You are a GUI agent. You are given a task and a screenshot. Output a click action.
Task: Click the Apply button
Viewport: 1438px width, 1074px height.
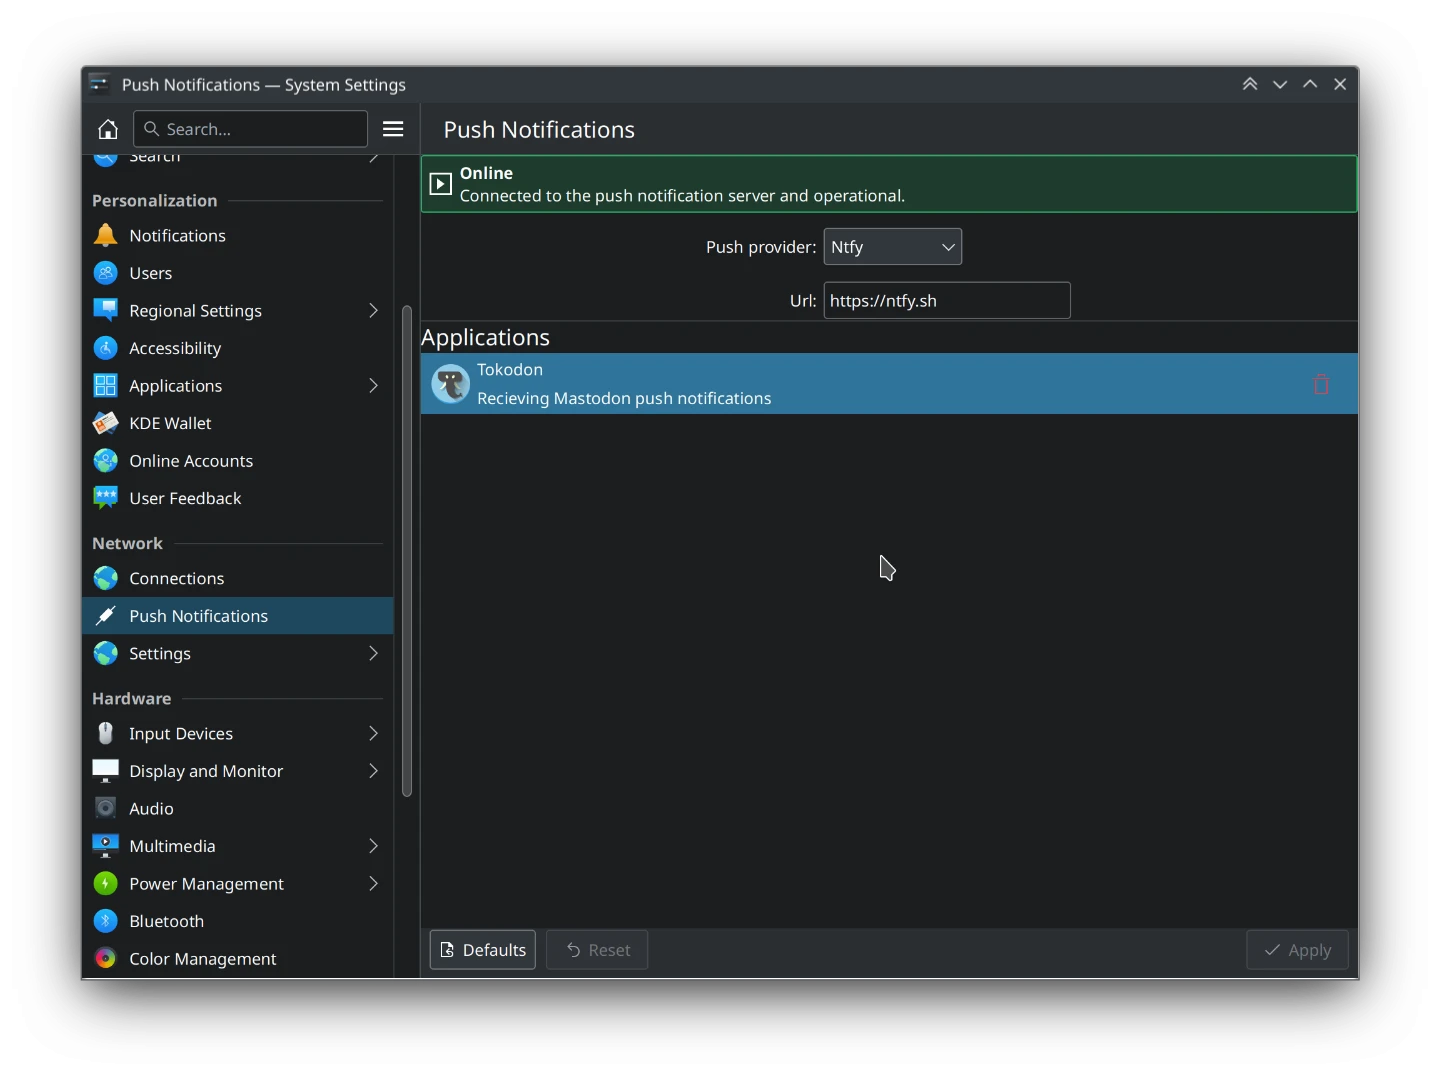pos(1297,950)
